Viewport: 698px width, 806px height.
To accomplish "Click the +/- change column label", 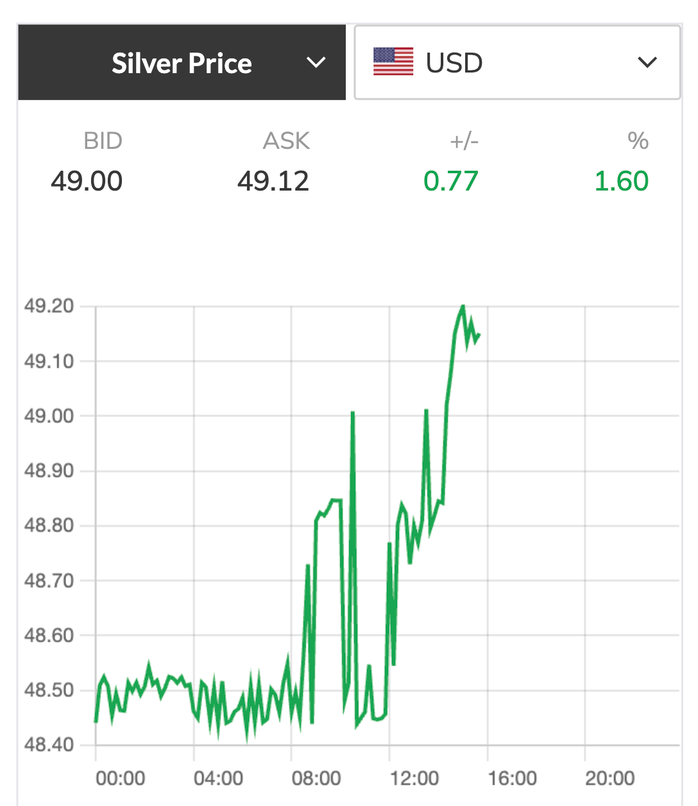I will [x=464, y=141].
